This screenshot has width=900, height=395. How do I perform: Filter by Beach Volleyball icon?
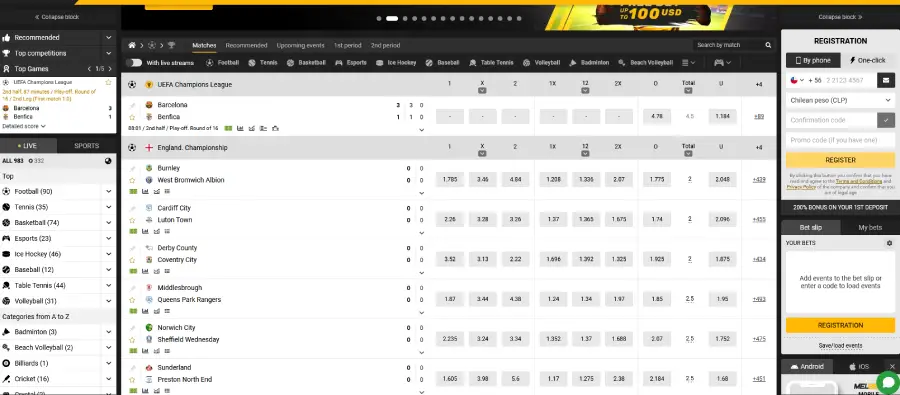pos(622,63)
